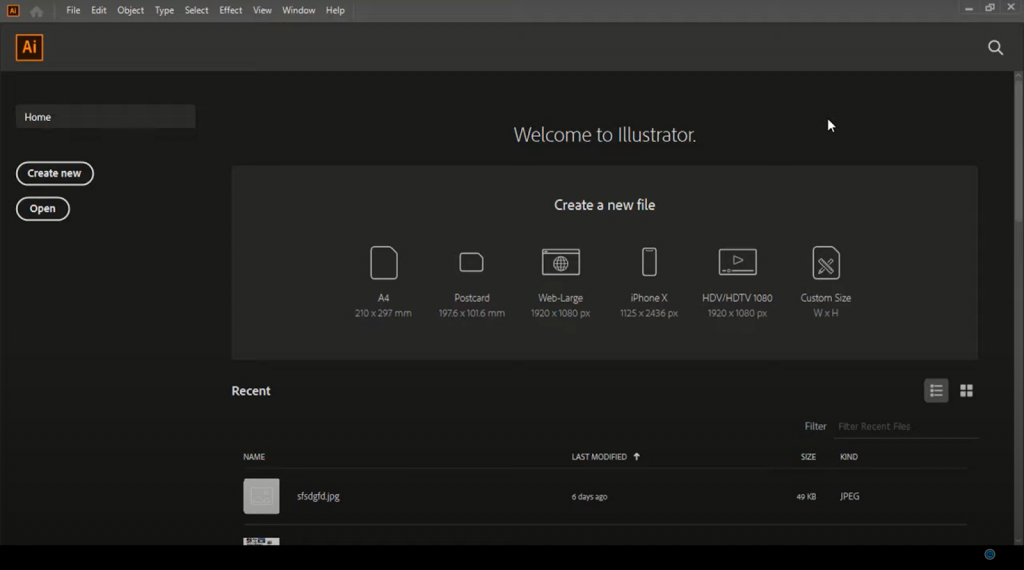Choose the Web-Large preset icon
This screenshot has height=570, width=1024.
(560, 262)
